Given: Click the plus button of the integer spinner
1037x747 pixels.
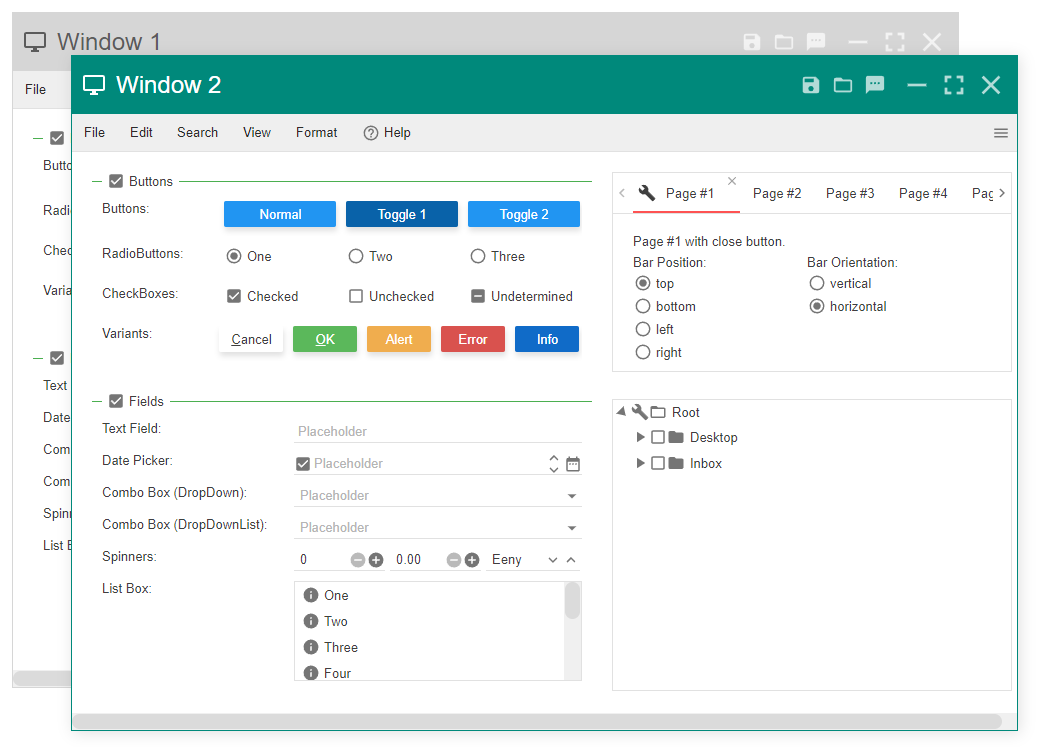Looking at the screenshot, I should pyautogui.click(x=376, y=560).
